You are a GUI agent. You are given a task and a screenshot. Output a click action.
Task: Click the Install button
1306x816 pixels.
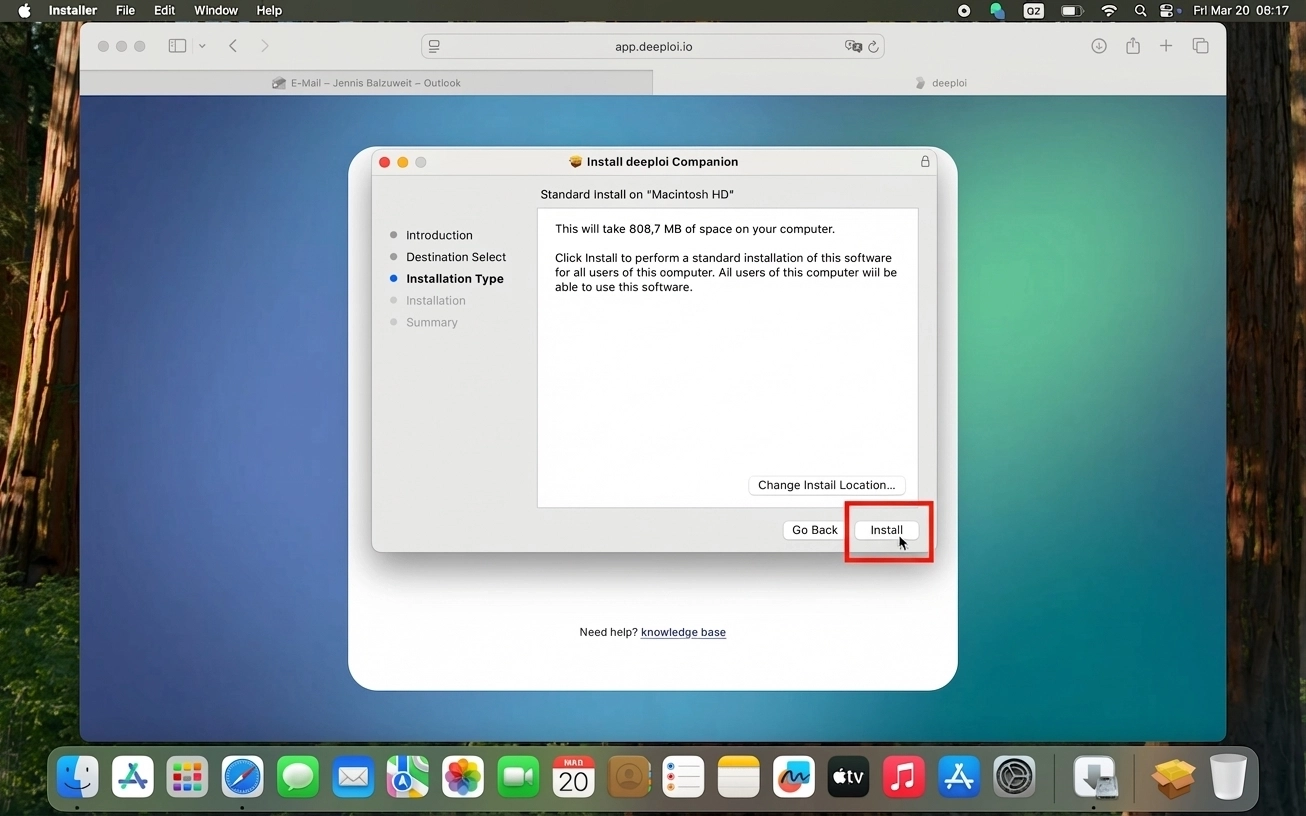tap(886, 530)
